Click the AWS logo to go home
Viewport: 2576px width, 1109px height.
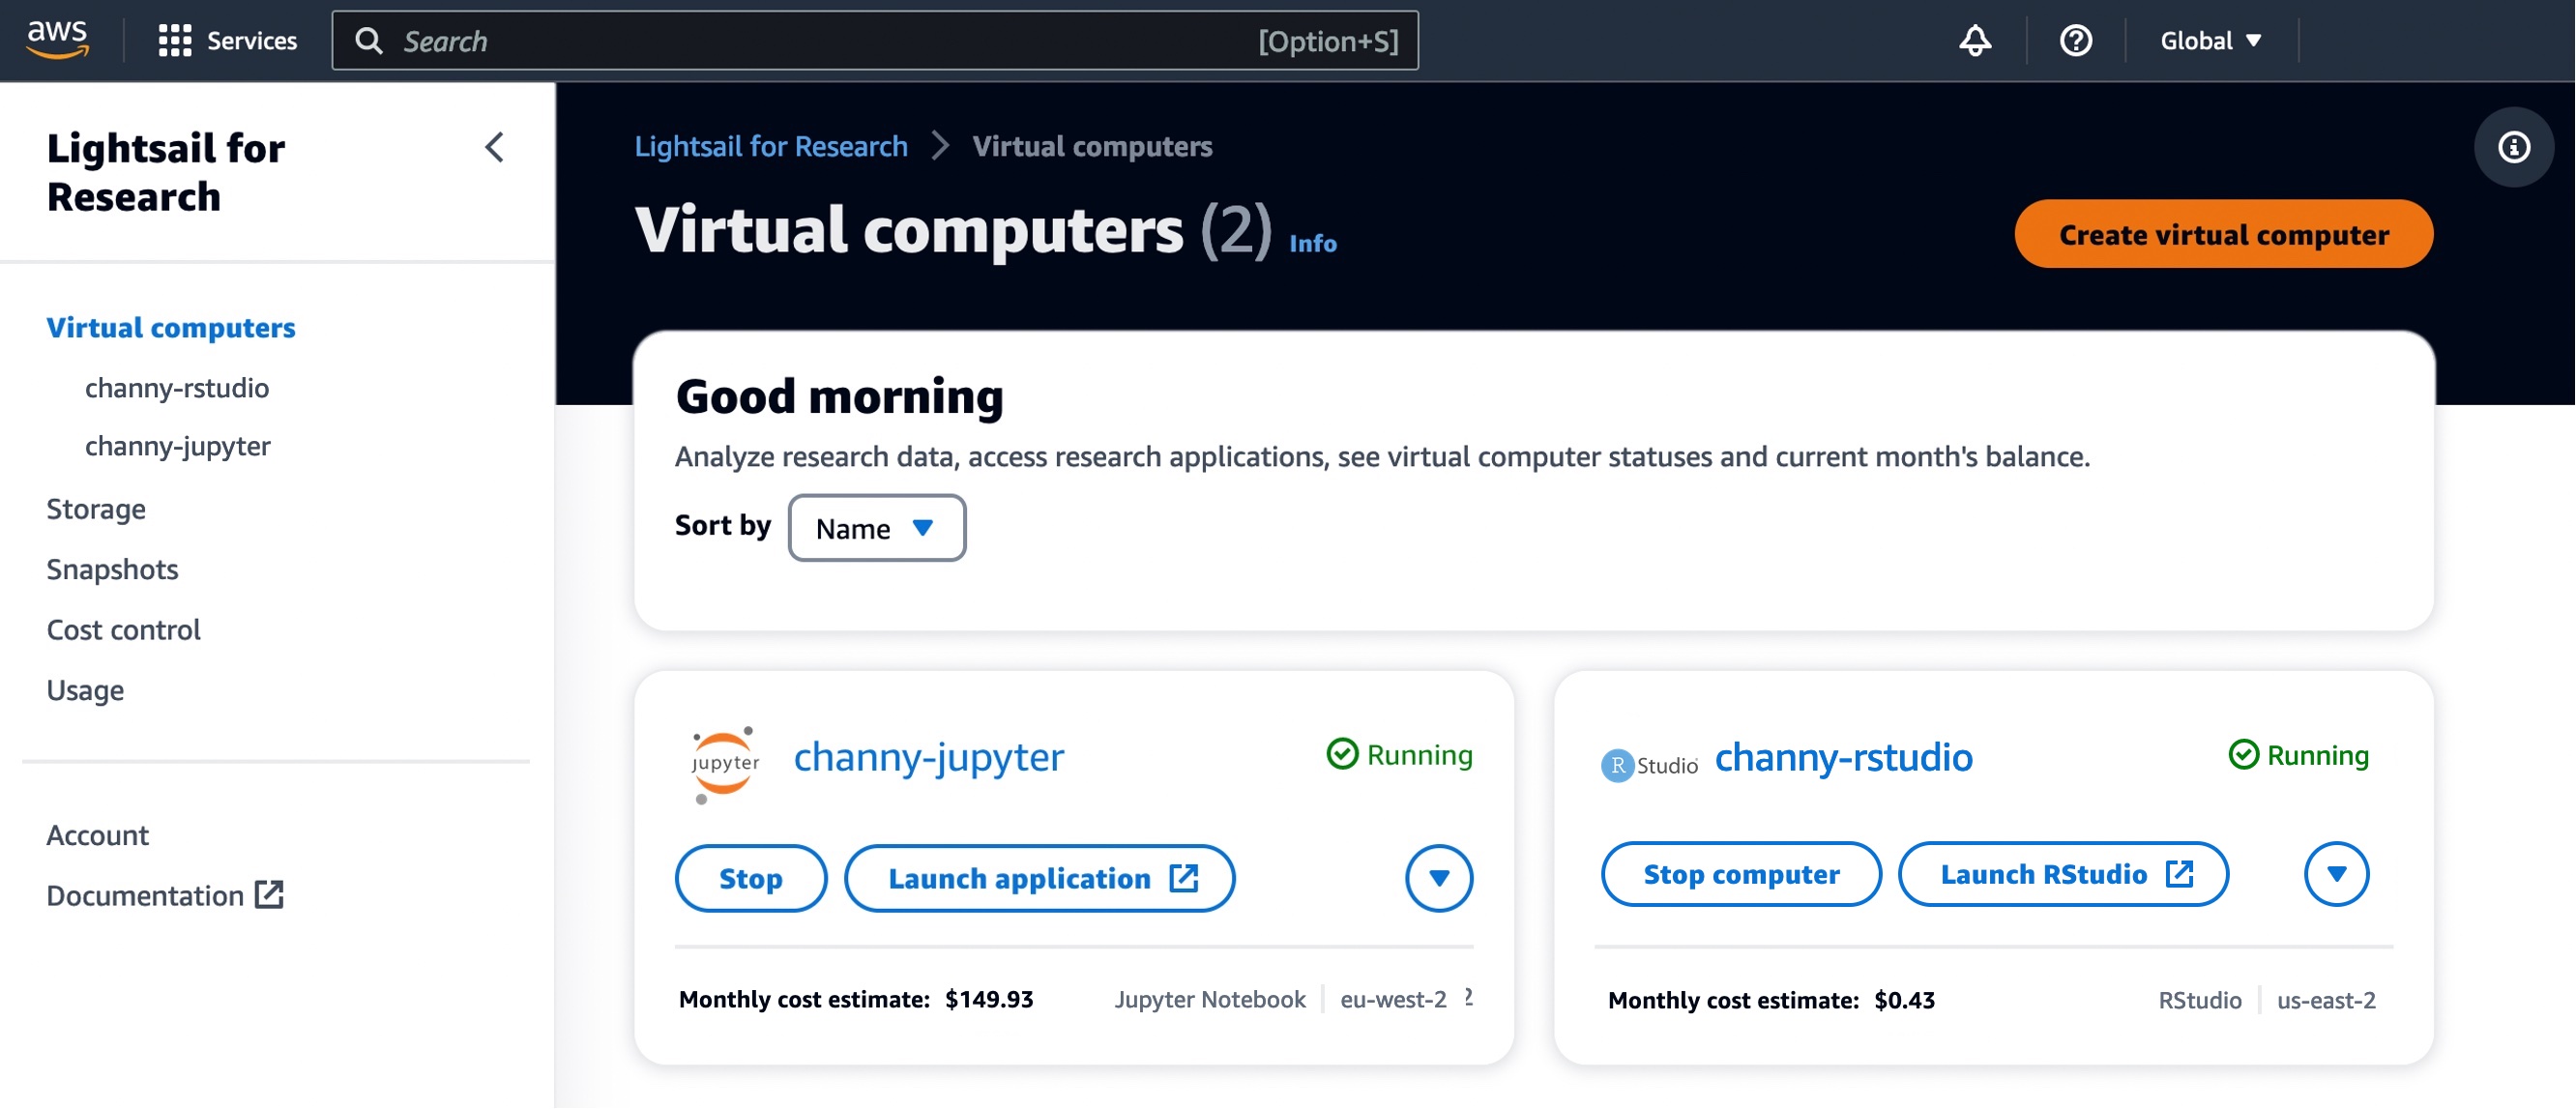59,41
